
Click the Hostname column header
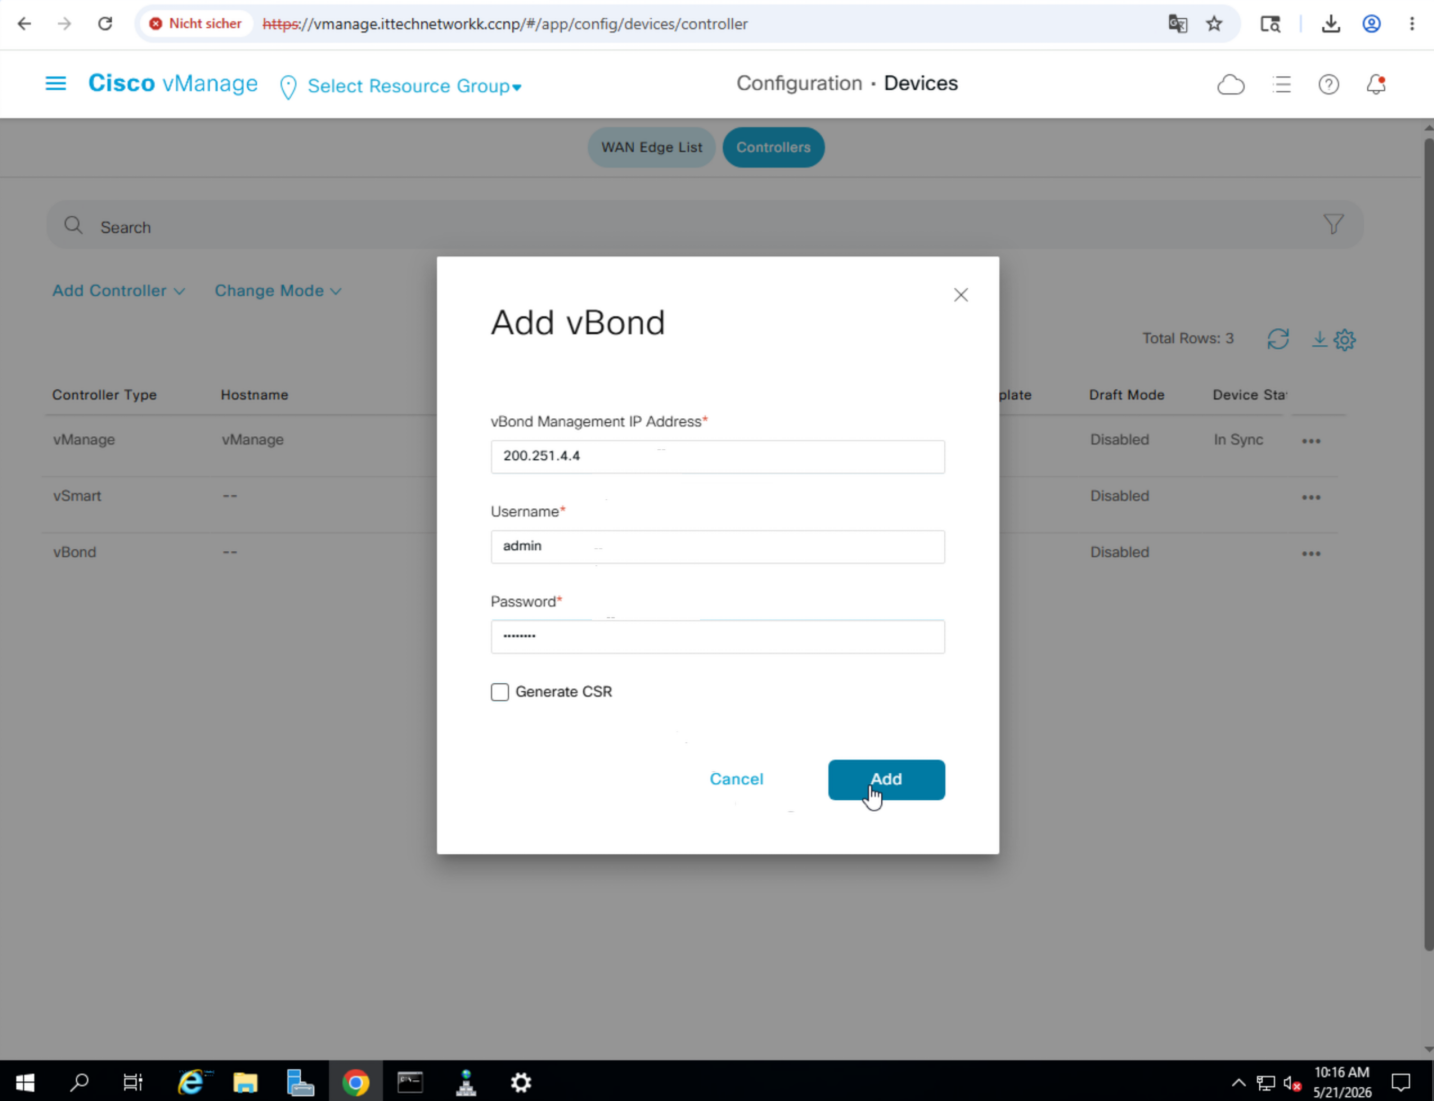pyautogui.click(x=254, y=395)
